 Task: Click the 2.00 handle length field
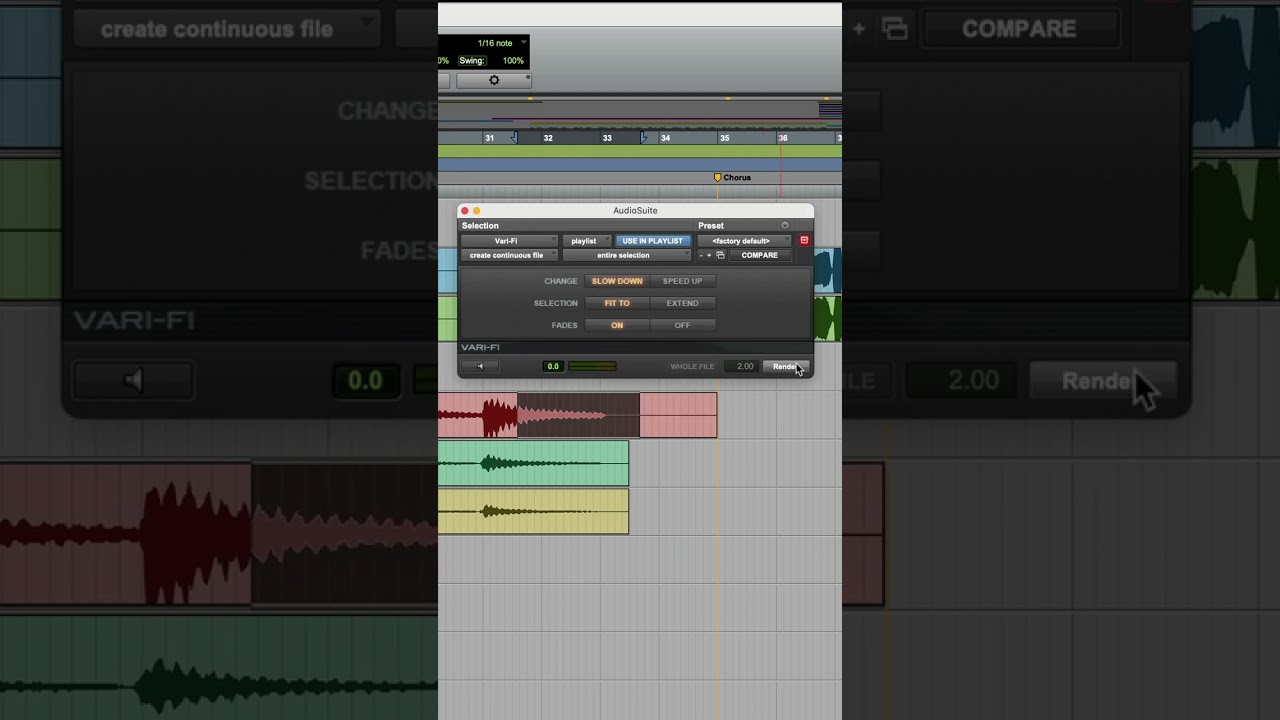(x=741, y=366)
